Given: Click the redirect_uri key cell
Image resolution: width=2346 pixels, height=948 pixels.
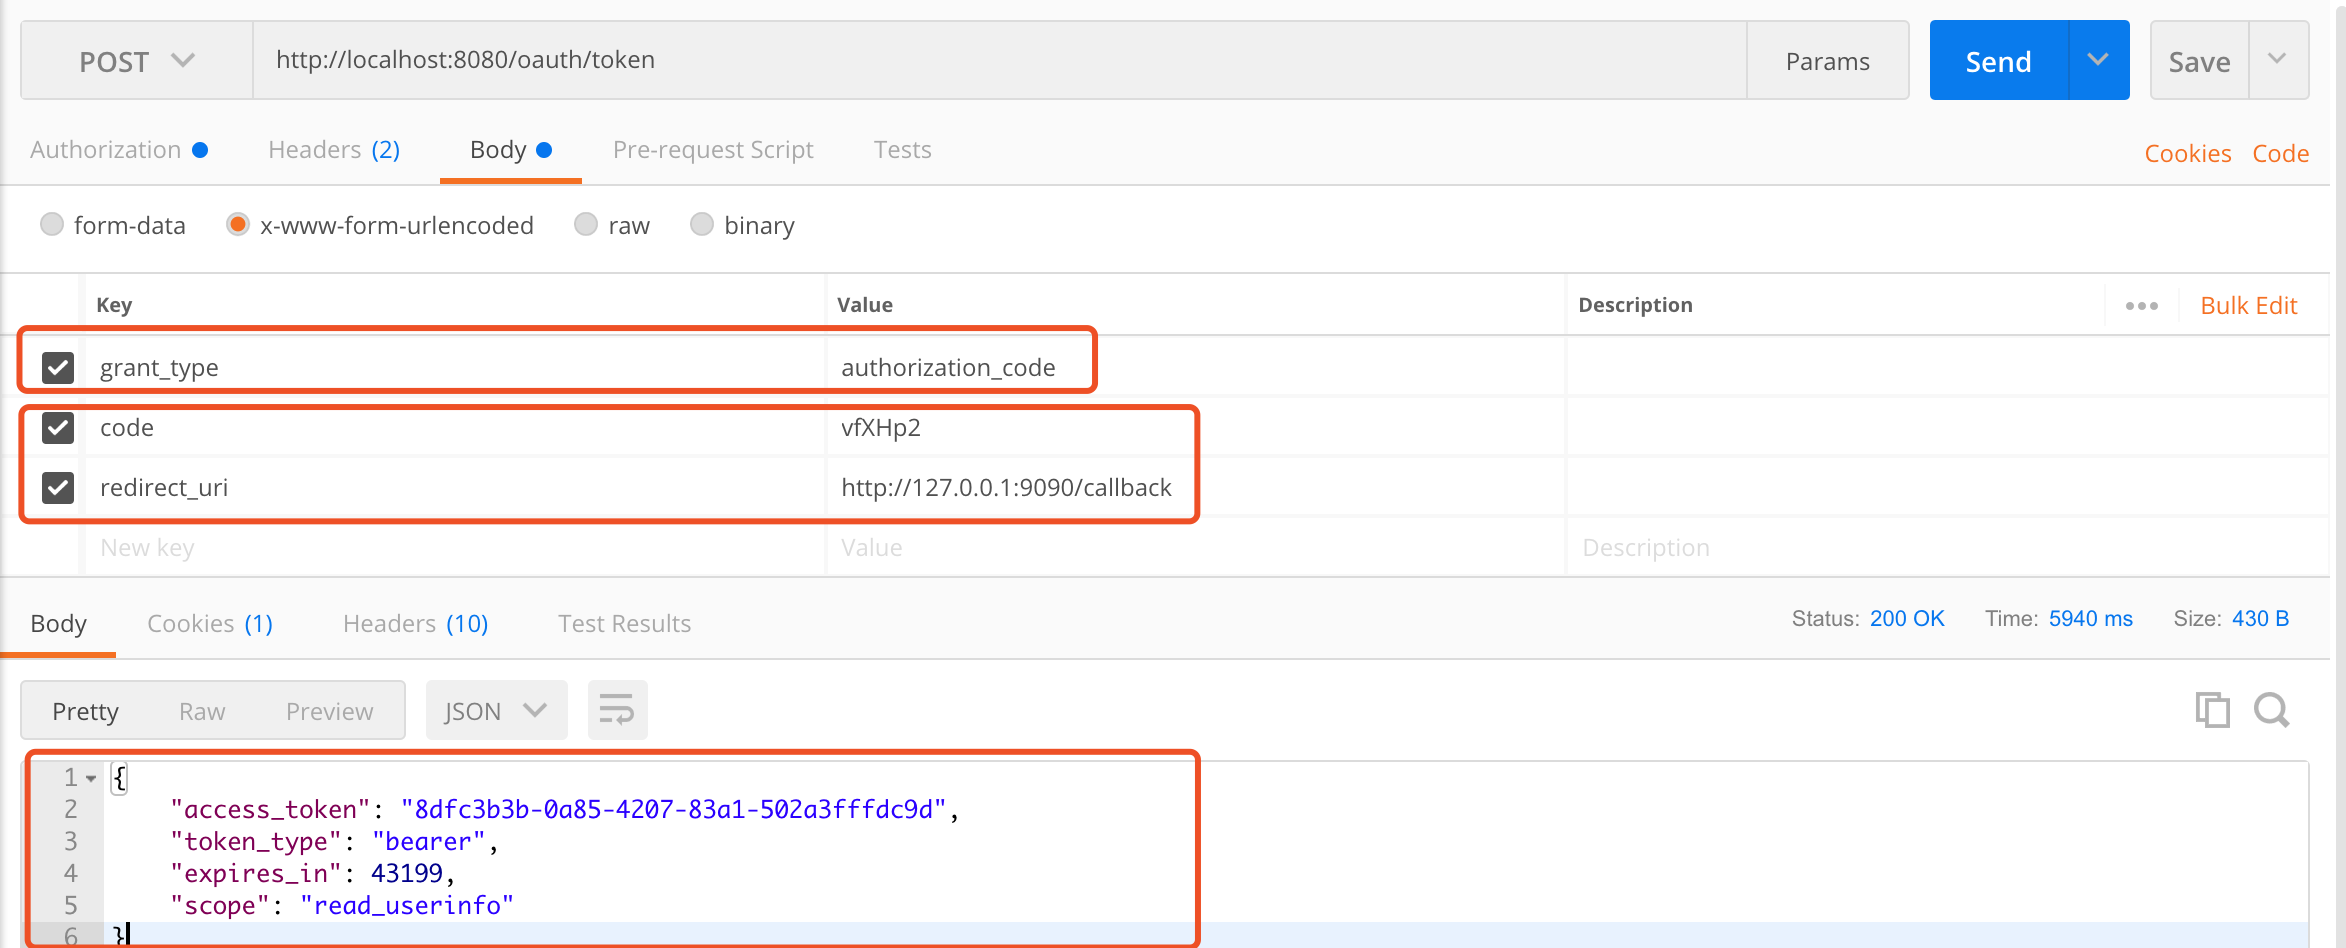Looking at the screenshot, I should [455, 488].
